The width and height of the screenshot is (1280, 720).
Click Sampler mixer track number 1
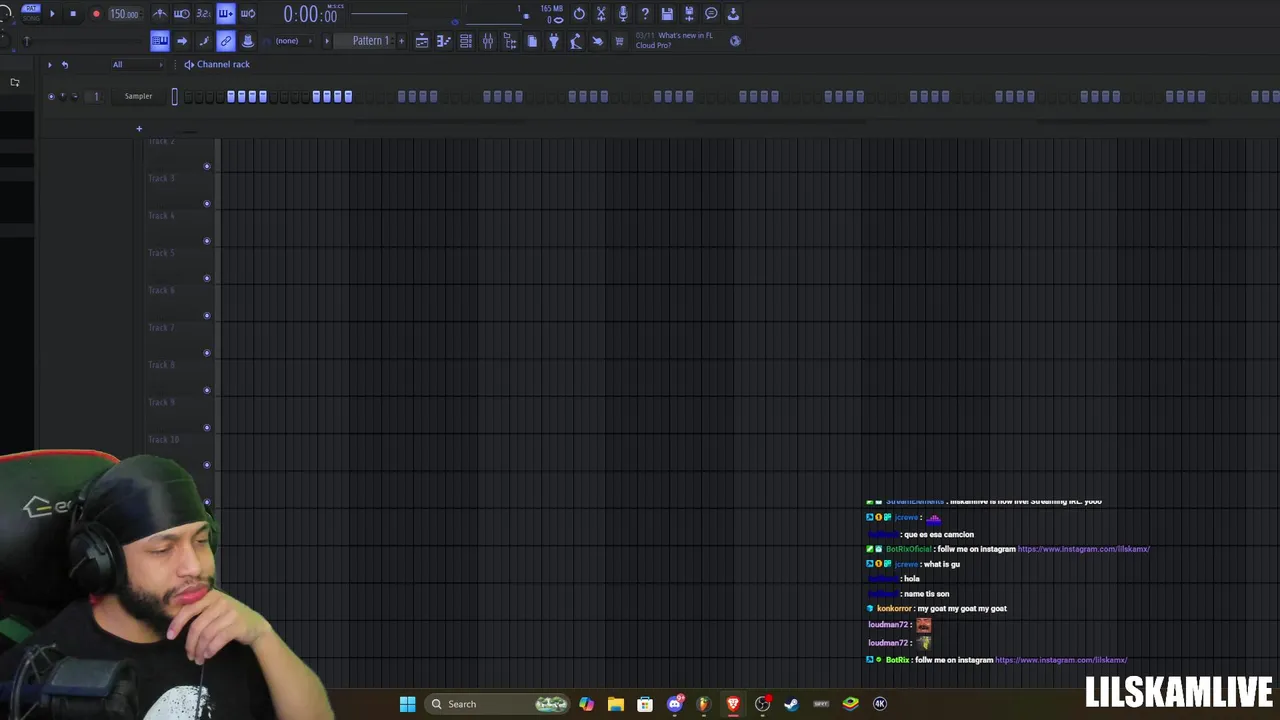coord(96,96)
